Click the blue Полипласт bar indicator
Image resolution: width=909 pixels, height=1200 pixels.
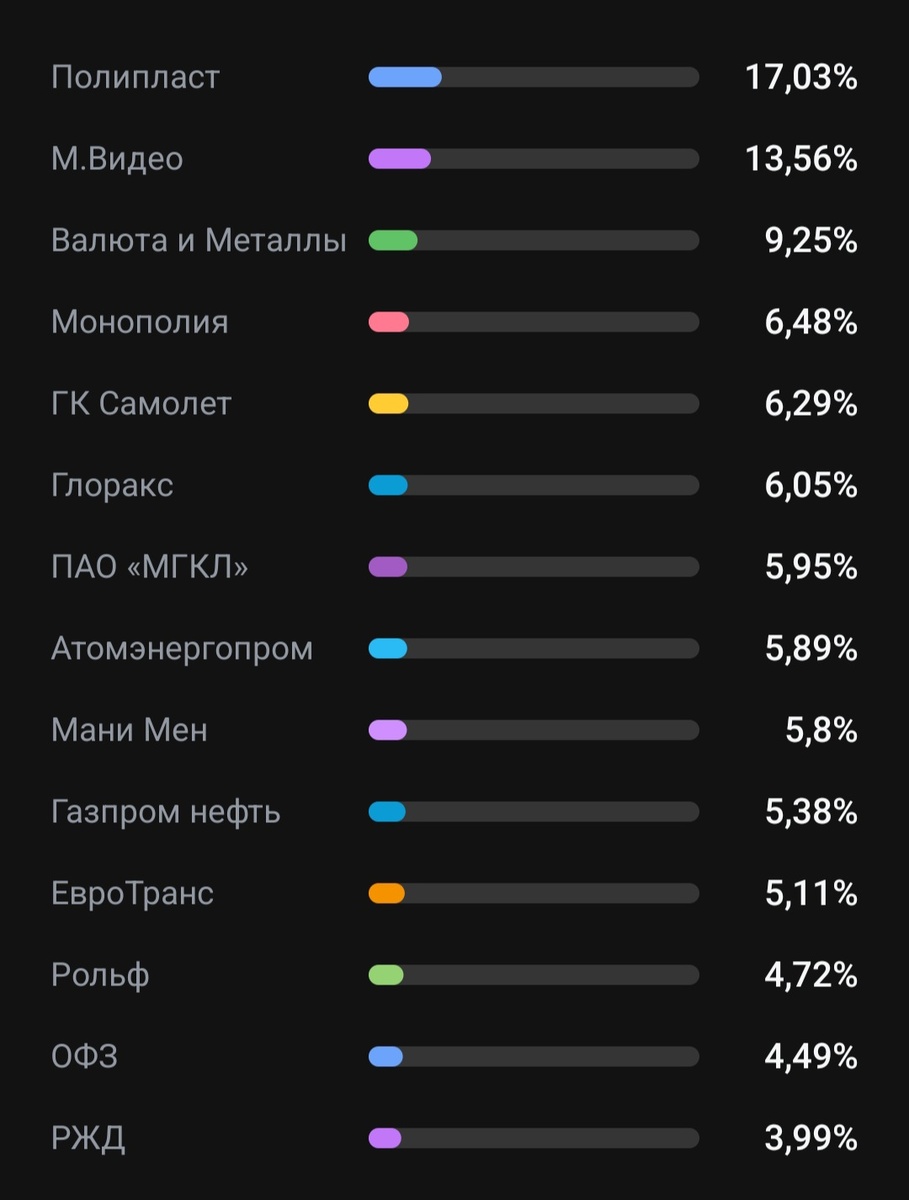coord(404,76)
